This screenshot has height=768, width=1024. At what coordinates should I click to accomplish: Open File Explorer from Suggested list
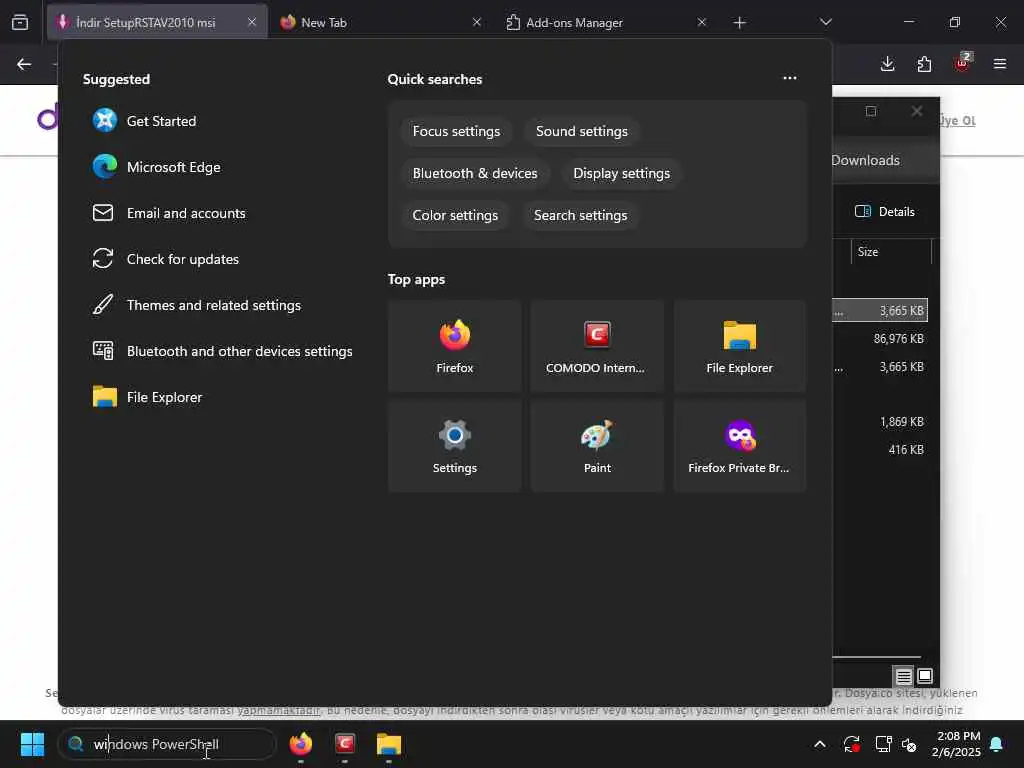(x=148, y=397)
